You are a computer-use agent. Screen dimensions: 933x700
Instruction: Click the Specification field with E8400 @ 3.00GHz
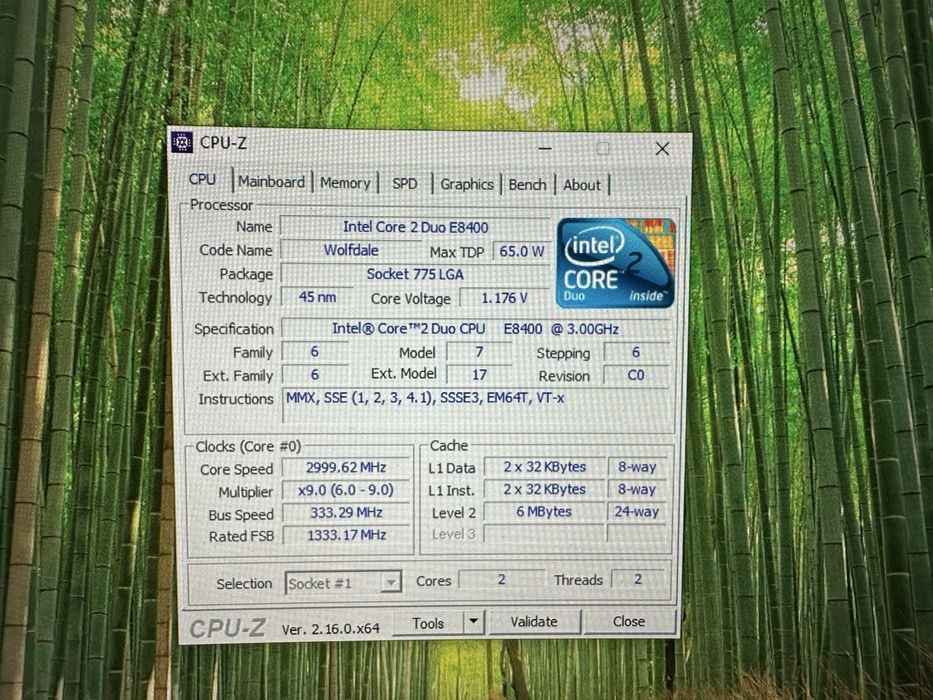476,329
